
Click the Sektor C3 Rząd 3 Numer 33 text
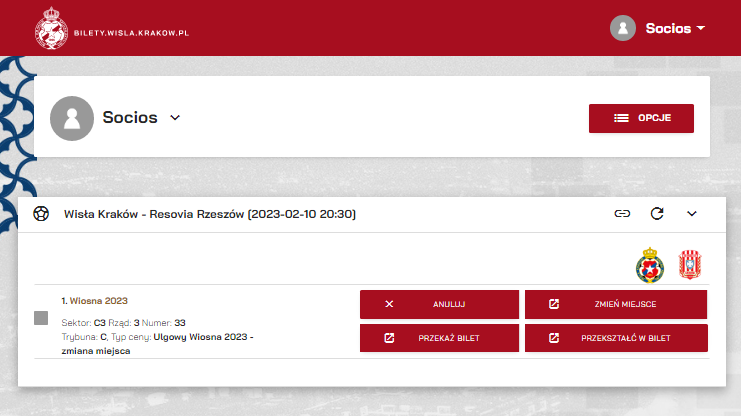pyautogui.click(x=123, y=323)
